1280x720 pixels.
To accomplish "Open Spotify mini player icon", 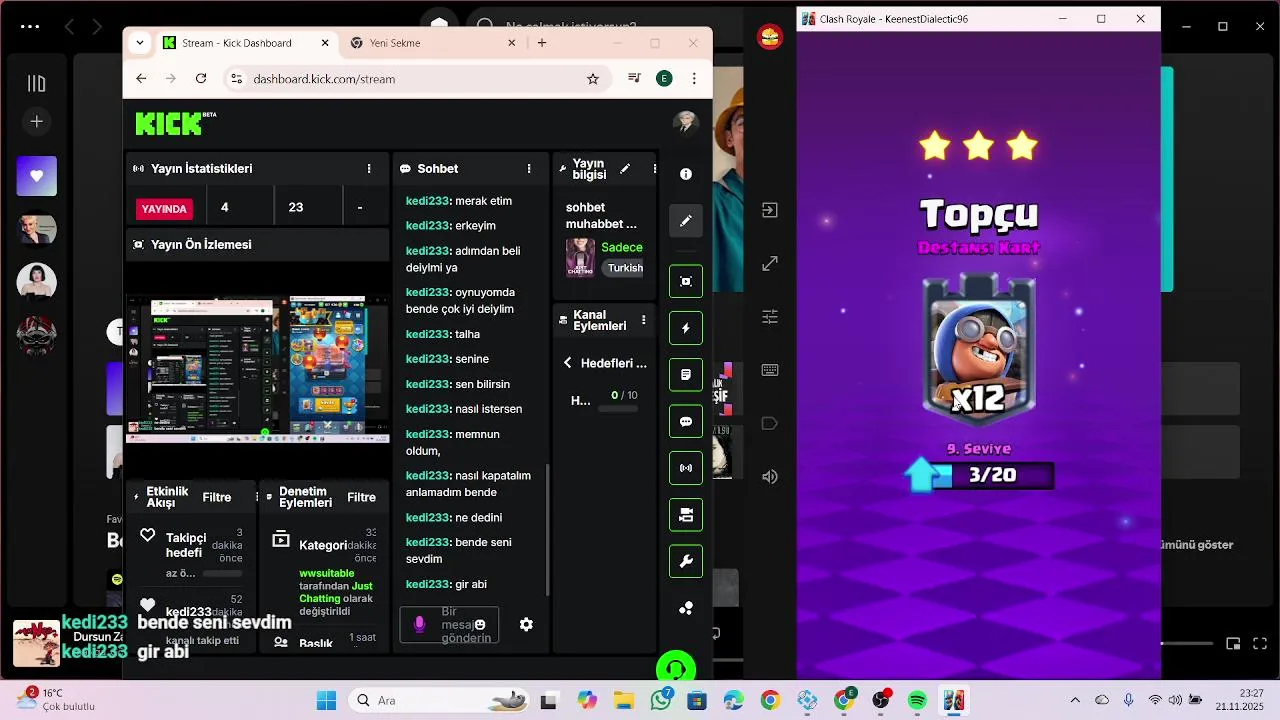I will 1234,644.
